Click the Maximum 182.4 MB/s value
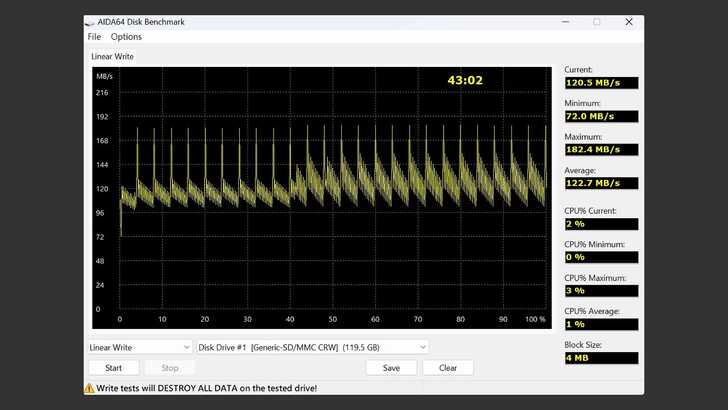The width and height of the screenshot is (728, 410). (600, 149)
